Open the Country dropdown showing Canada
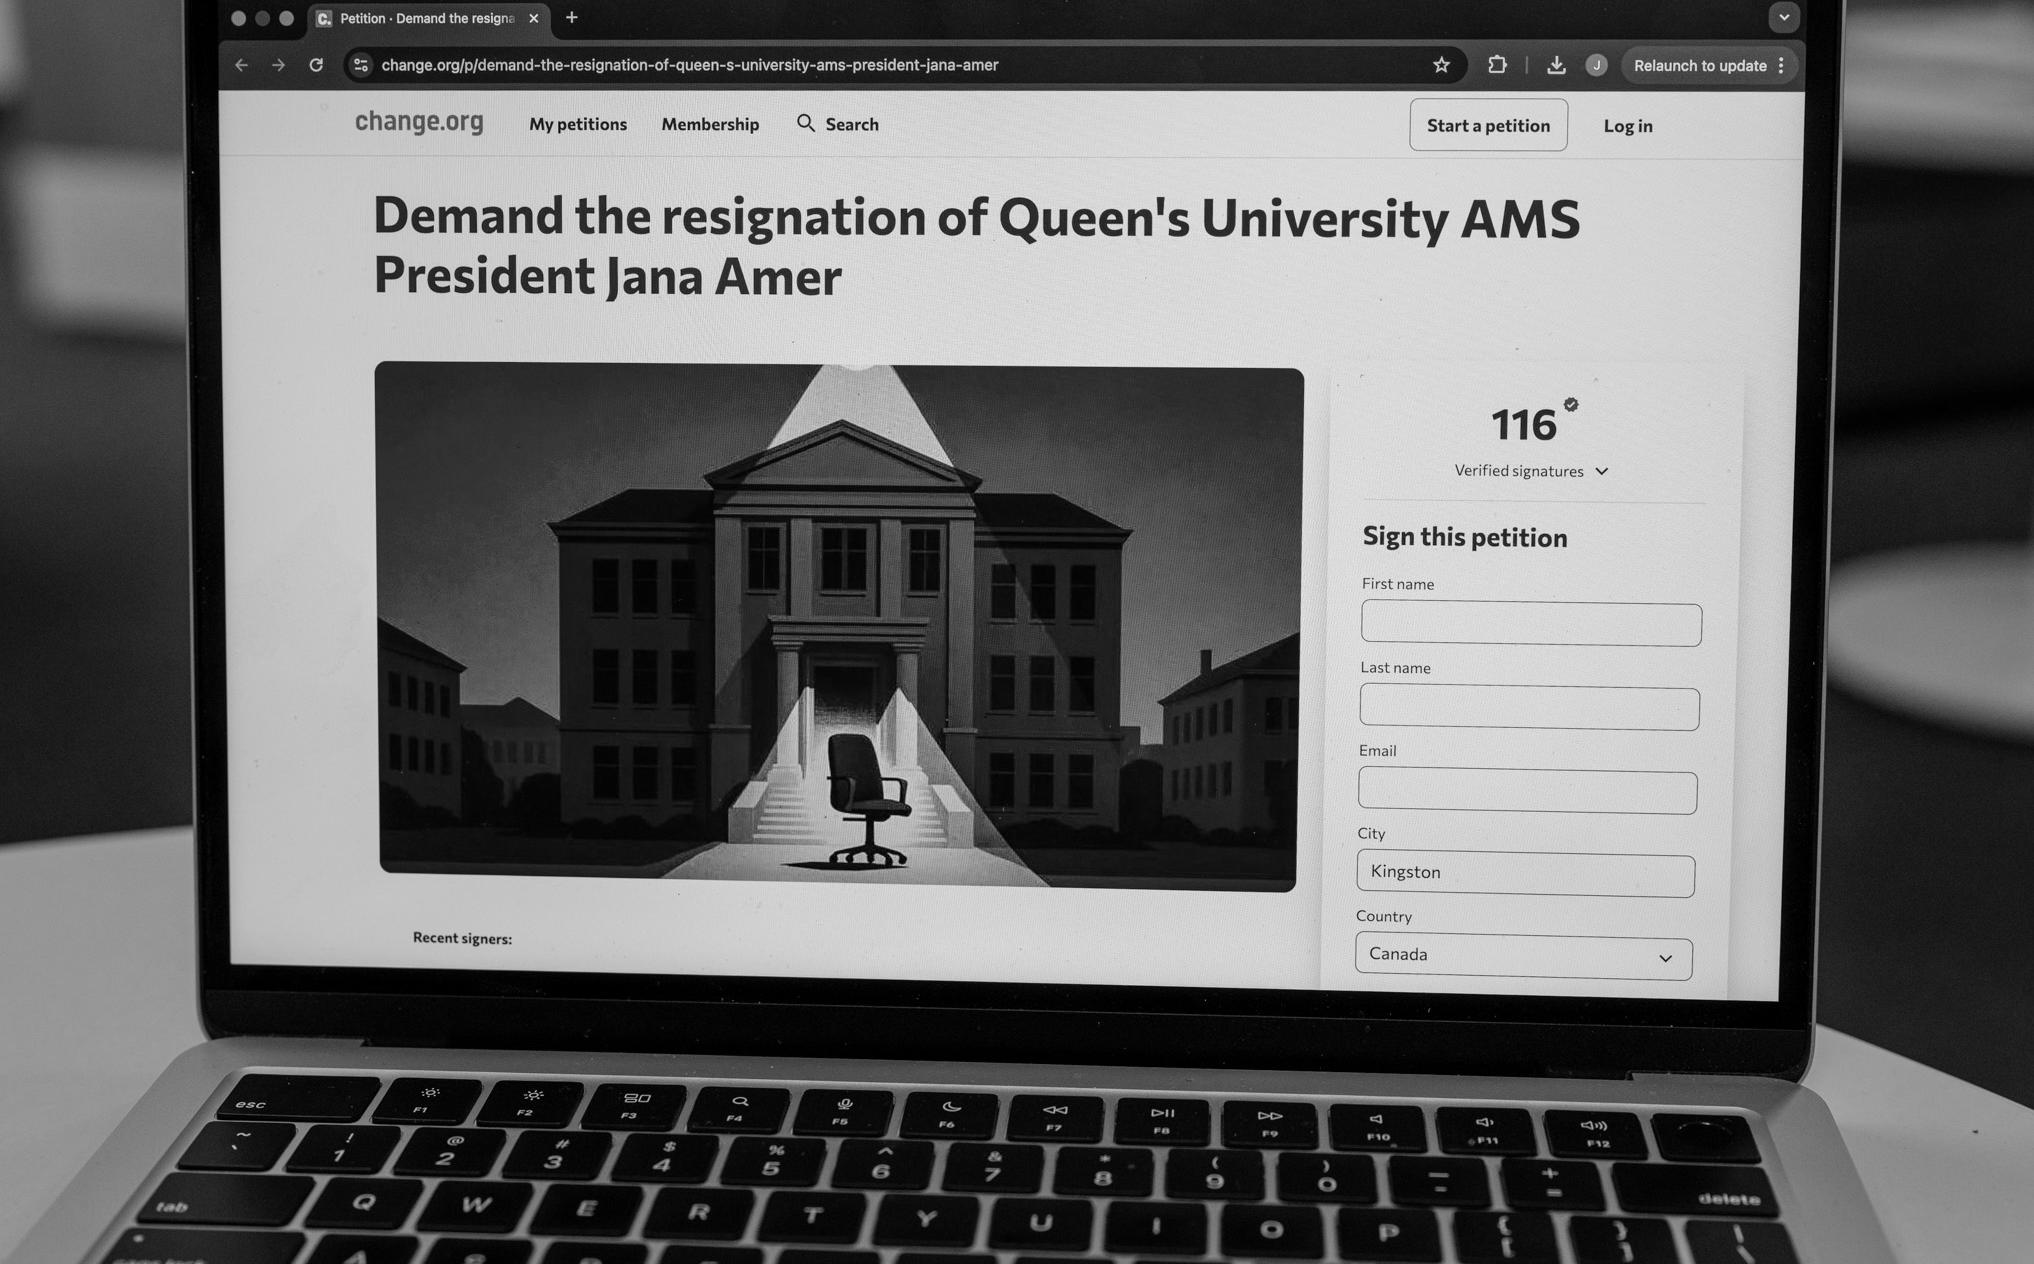The width and height of the screenshot is (2034, 1264). click(x=1523, y=957)
